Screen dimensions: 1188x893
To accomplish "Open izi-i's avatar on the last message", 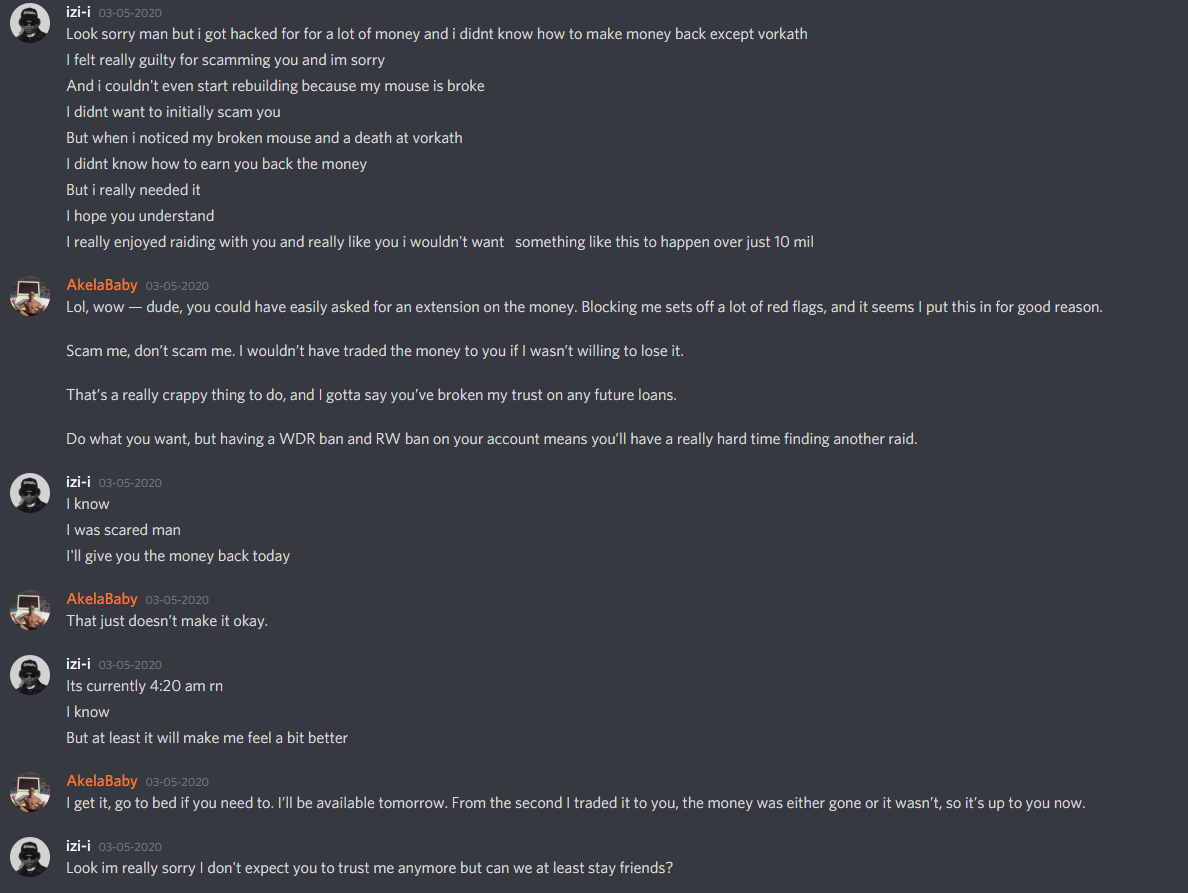I will (30, 857).
